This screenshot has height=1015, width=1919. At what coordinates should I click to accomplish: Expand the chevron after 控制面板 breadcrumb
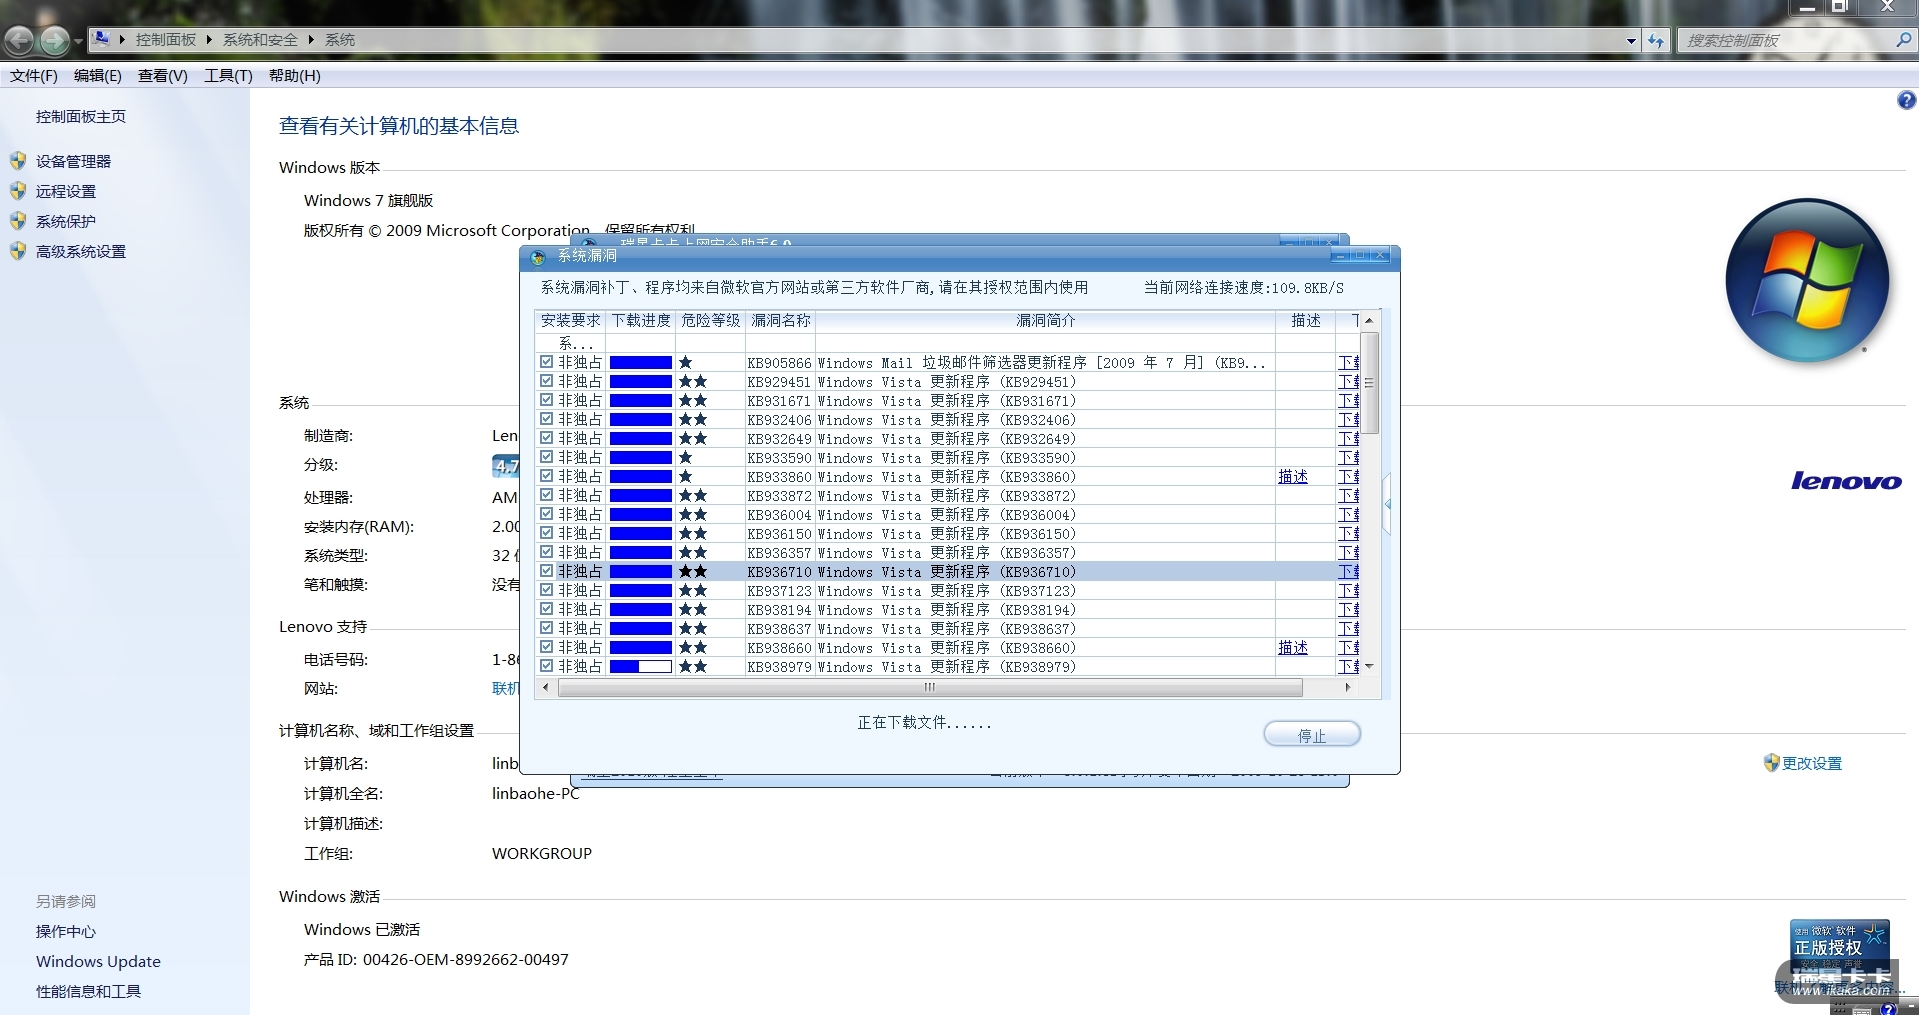point(209,40)
